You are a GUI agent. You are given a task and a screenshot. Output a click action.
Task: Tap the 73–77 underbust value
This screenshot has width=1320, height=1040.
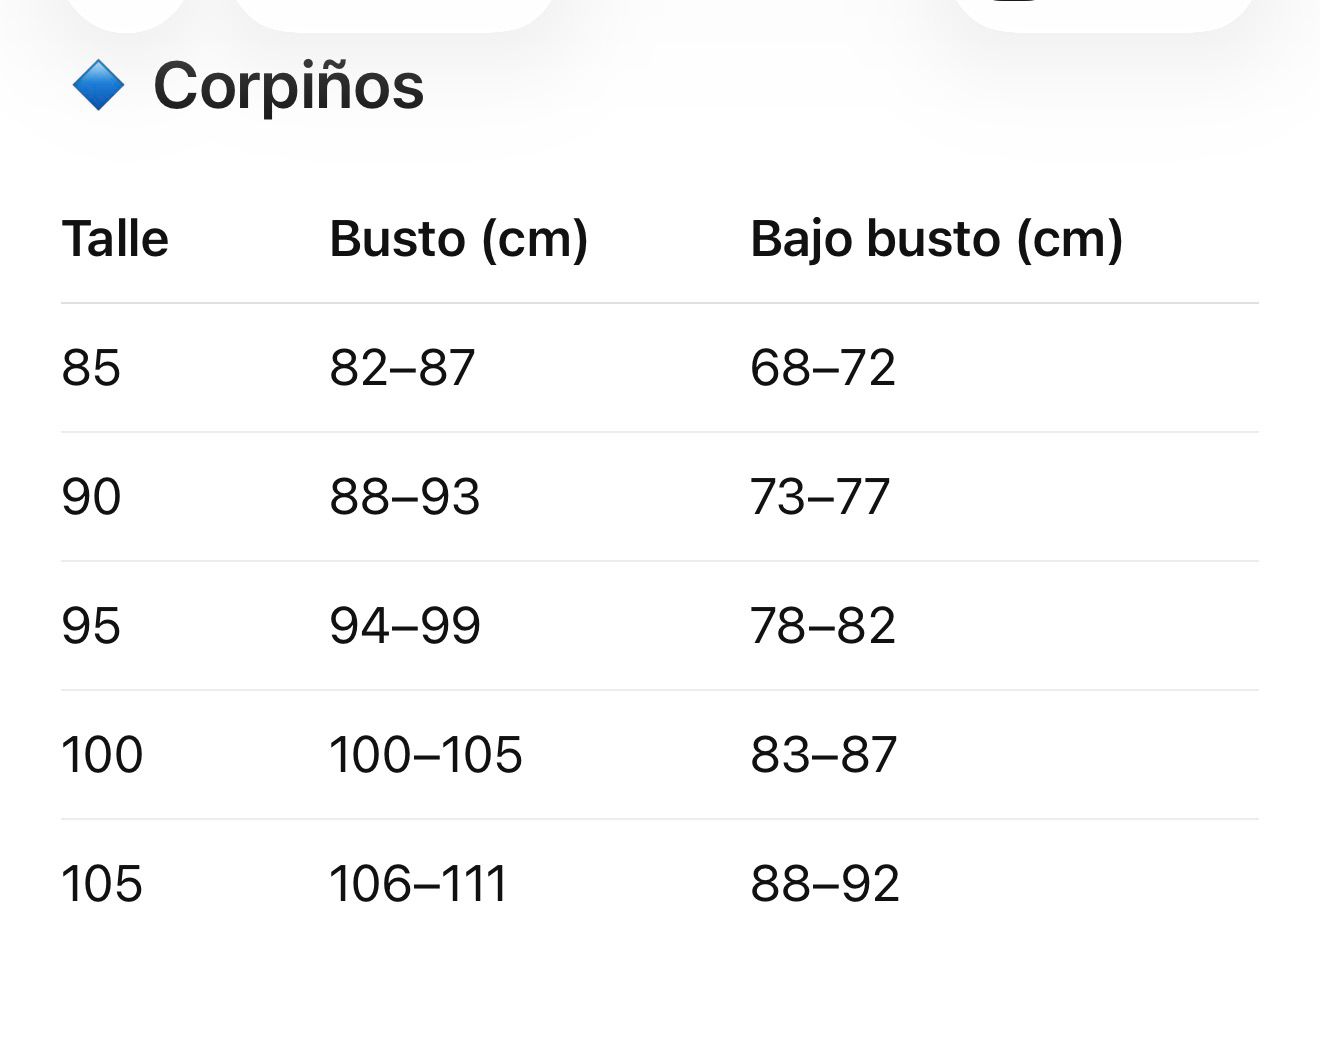click(819, 497)
